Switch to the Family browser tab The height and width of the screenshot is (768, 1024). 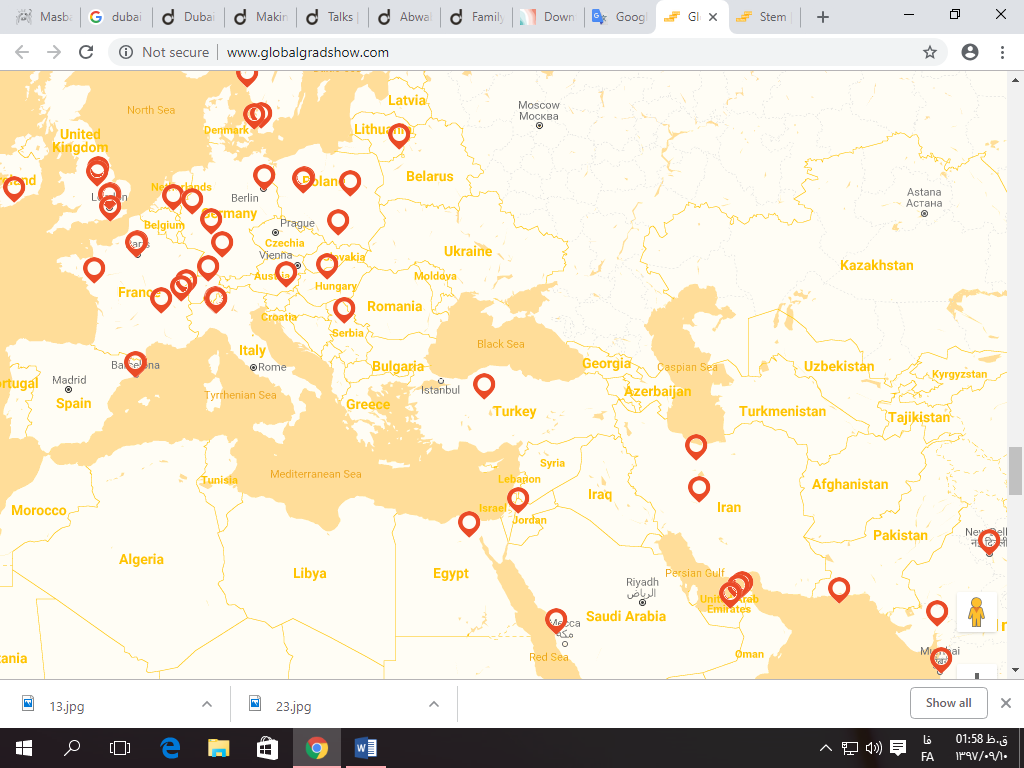click(478, 17)
